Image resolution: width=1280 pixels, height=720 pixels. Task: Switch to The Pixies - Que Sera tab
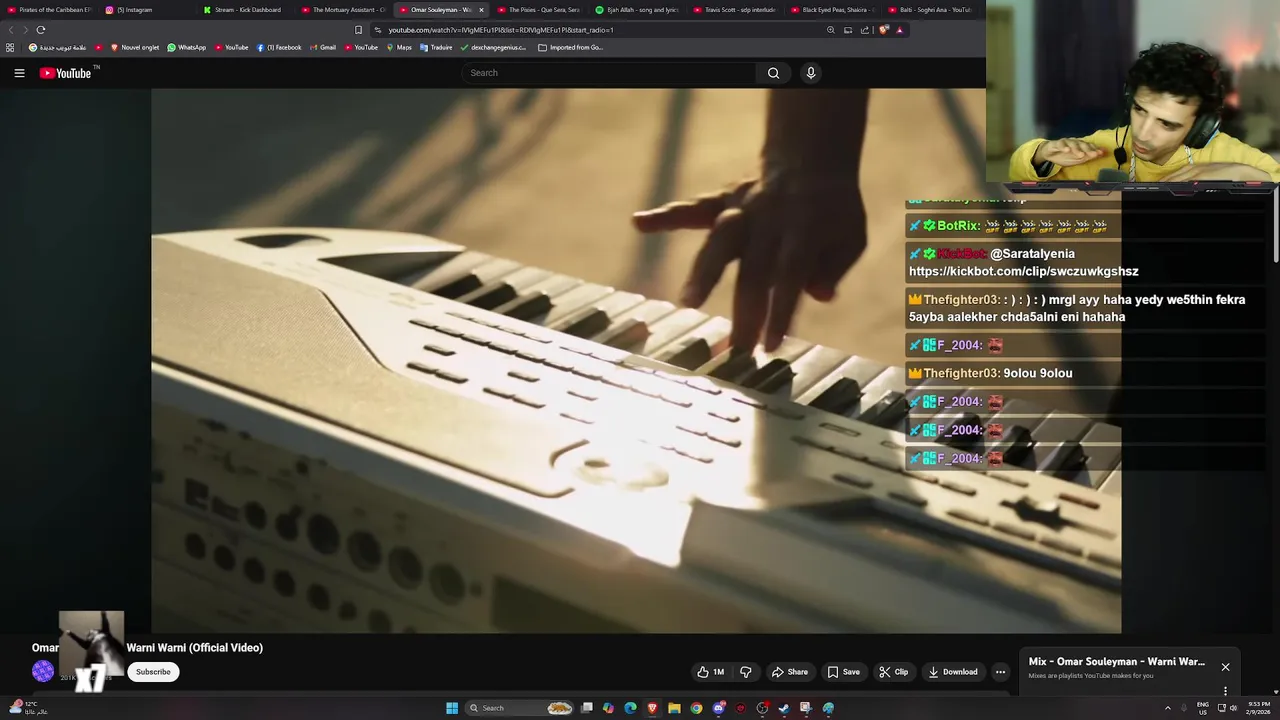(x=541, y=10)
